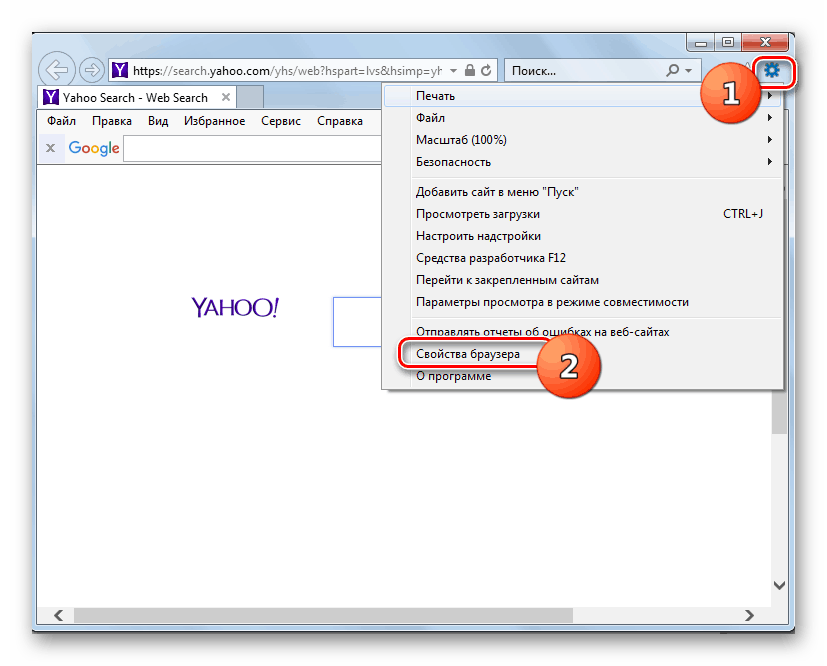Viewport: 827px width, 666px height.
Task: Switch to the Yahoo Search - Web Search tab
Action: point(135,97)
